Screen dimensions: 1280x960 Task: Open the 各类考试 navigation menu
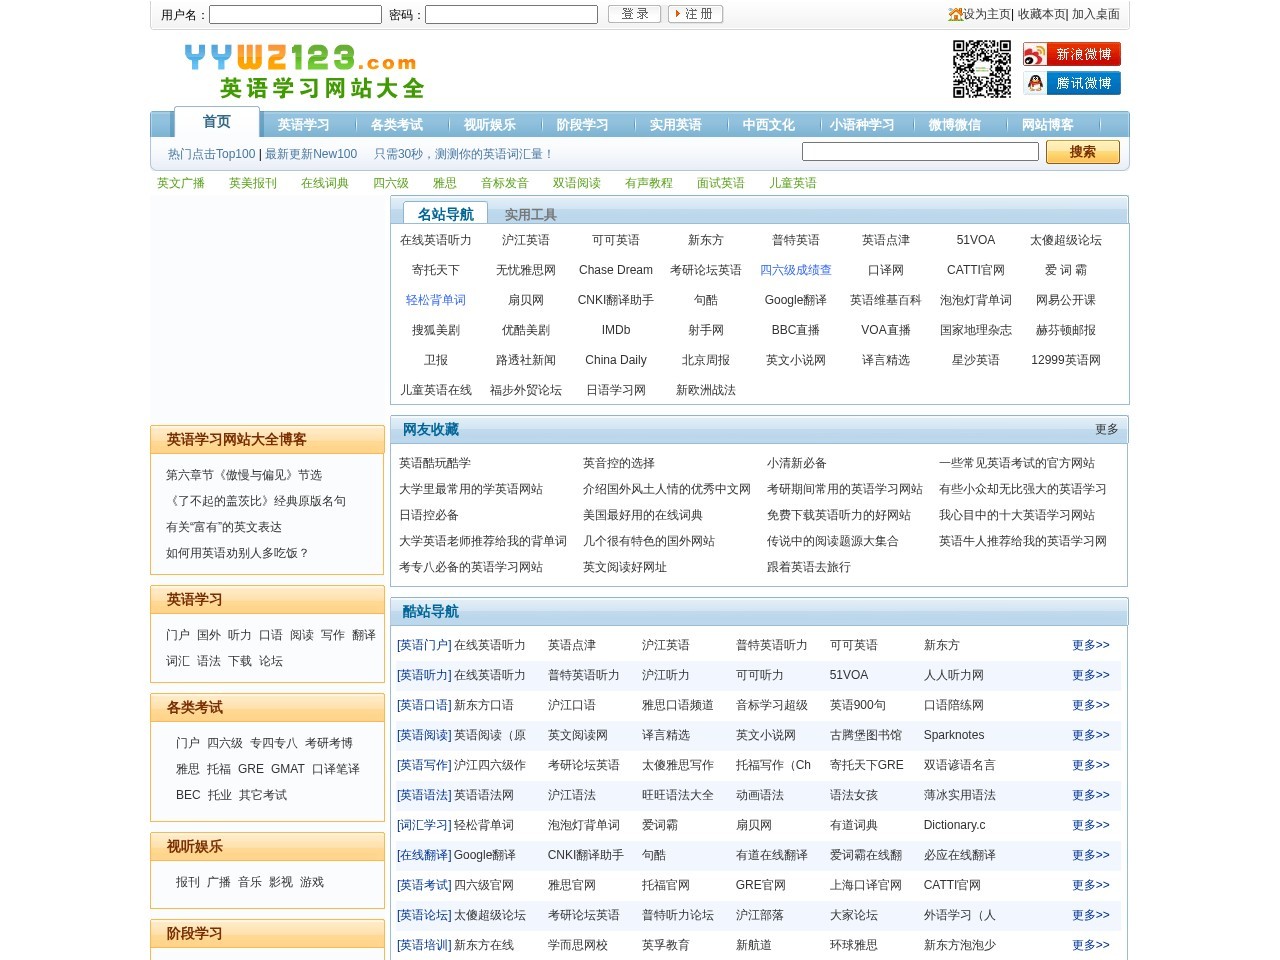(396, 125)
